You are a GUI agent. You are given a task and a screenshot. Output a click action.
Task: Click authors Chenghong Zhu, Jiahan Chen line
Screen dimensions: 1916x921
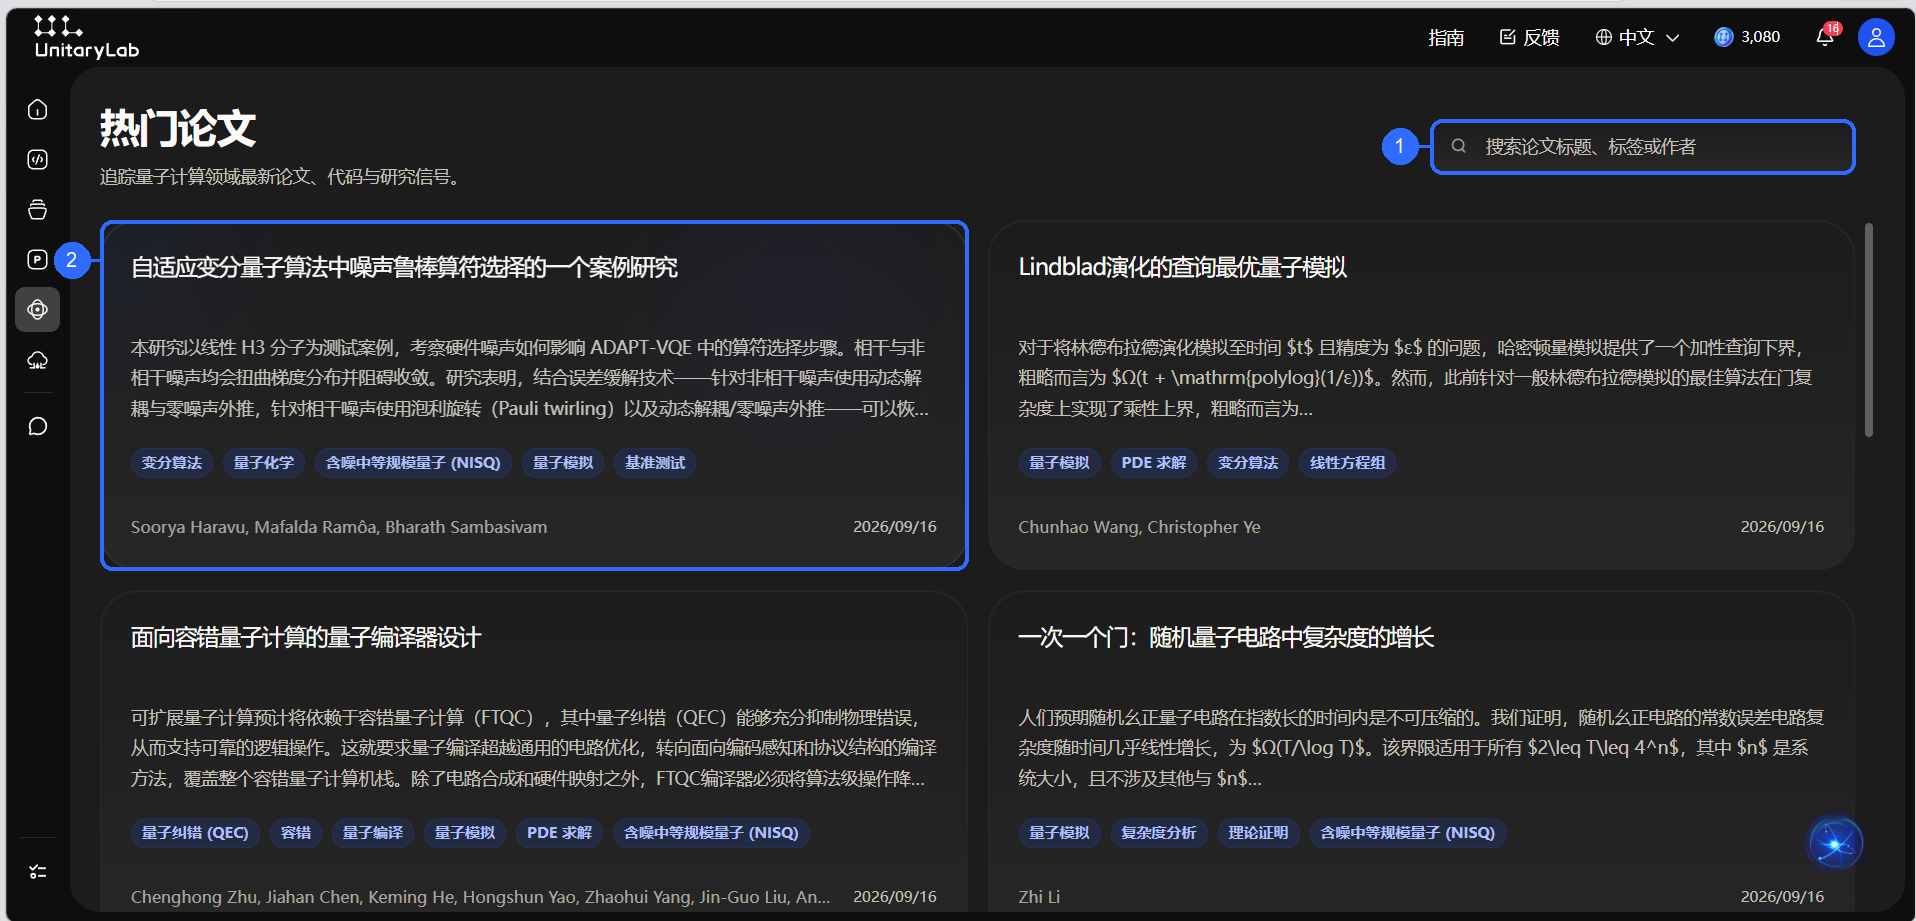pos(480,897)
